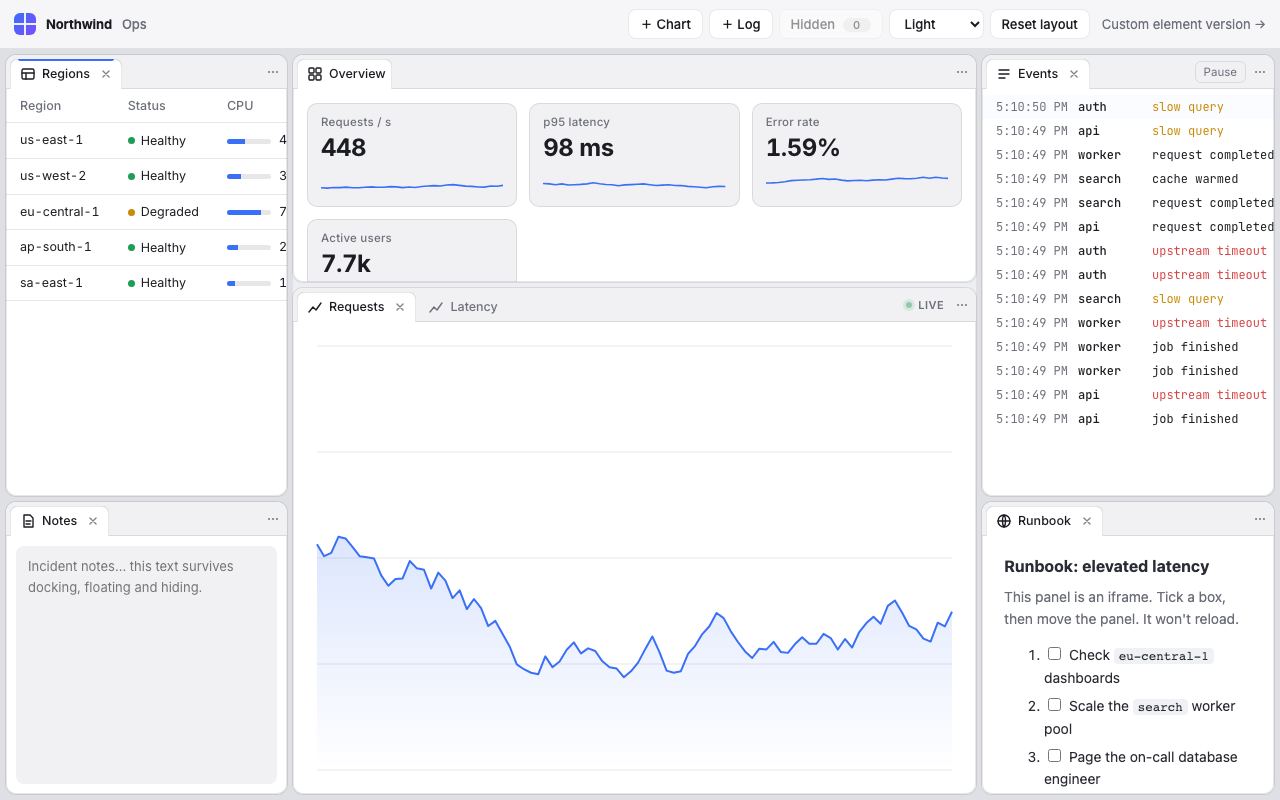Tick the Scale the search worker pool box
The image size is (1280, 800).
1054,705
